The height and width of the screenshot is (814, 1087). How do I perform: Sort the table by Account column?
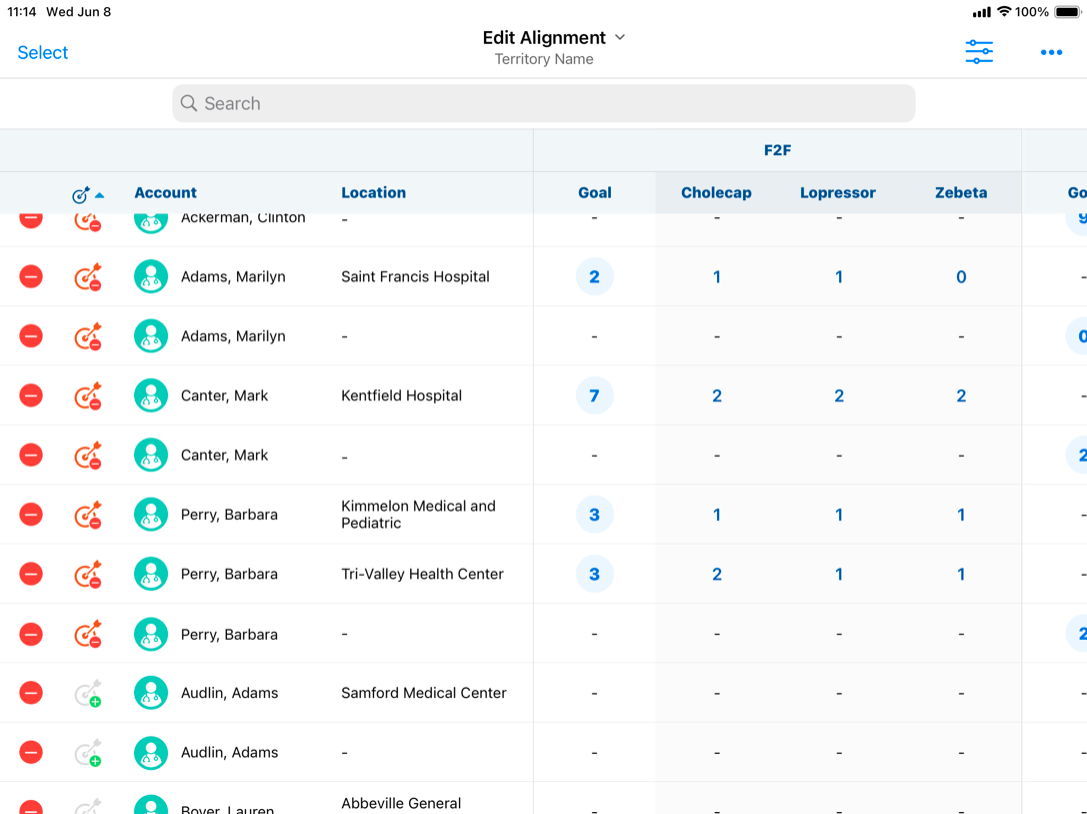coord(165,193)
